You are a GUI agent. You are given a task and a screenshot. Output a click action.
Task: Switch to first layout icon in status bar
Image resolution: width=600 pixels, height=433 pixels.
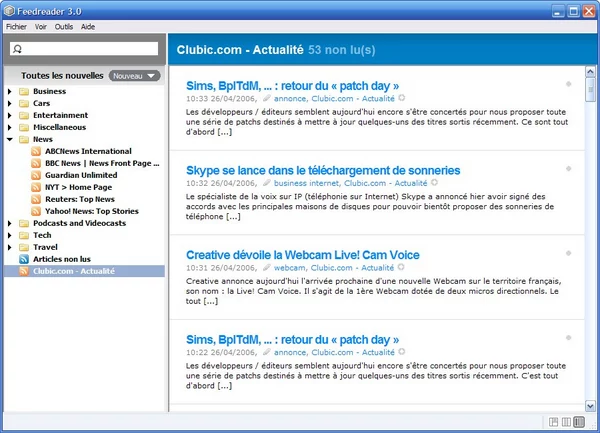[553, 422]
